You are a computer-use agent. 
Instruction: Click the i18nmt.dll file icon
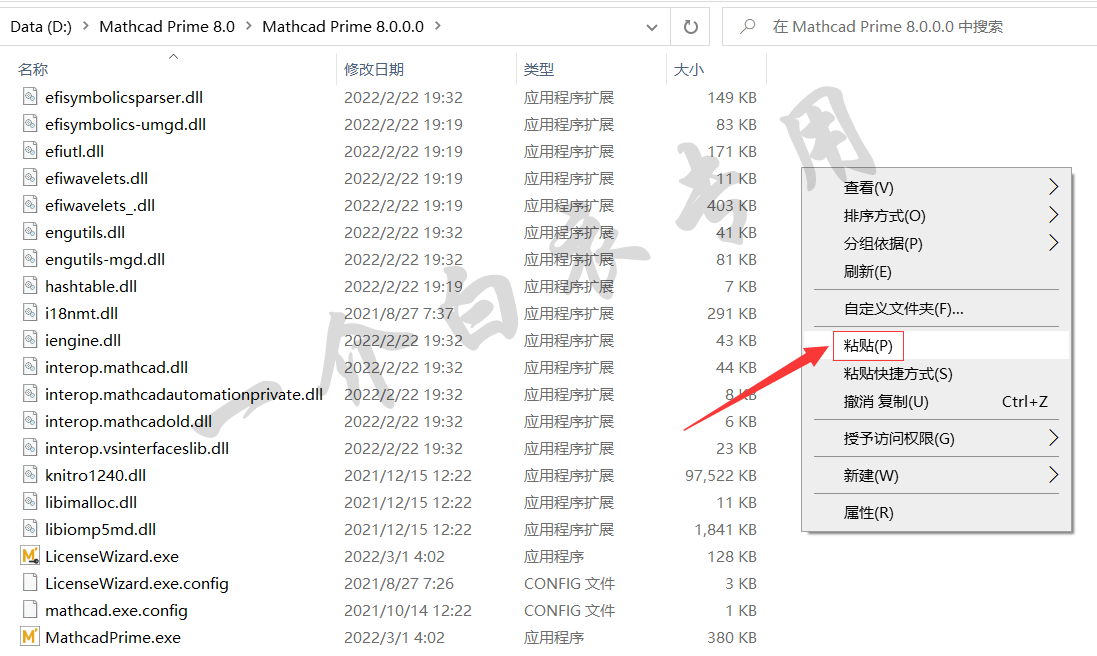30,313
